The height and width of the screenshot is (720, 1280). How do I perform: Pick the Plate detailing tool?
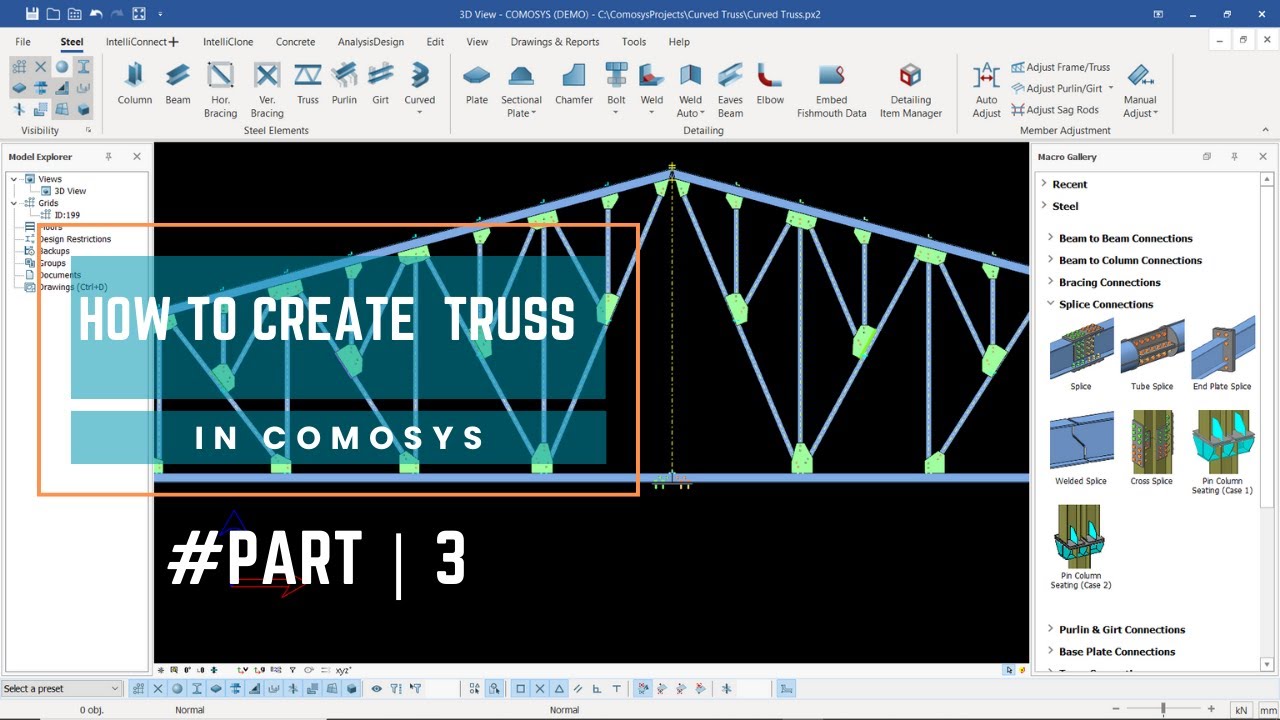pyautogui.click(x=477, y=83)
